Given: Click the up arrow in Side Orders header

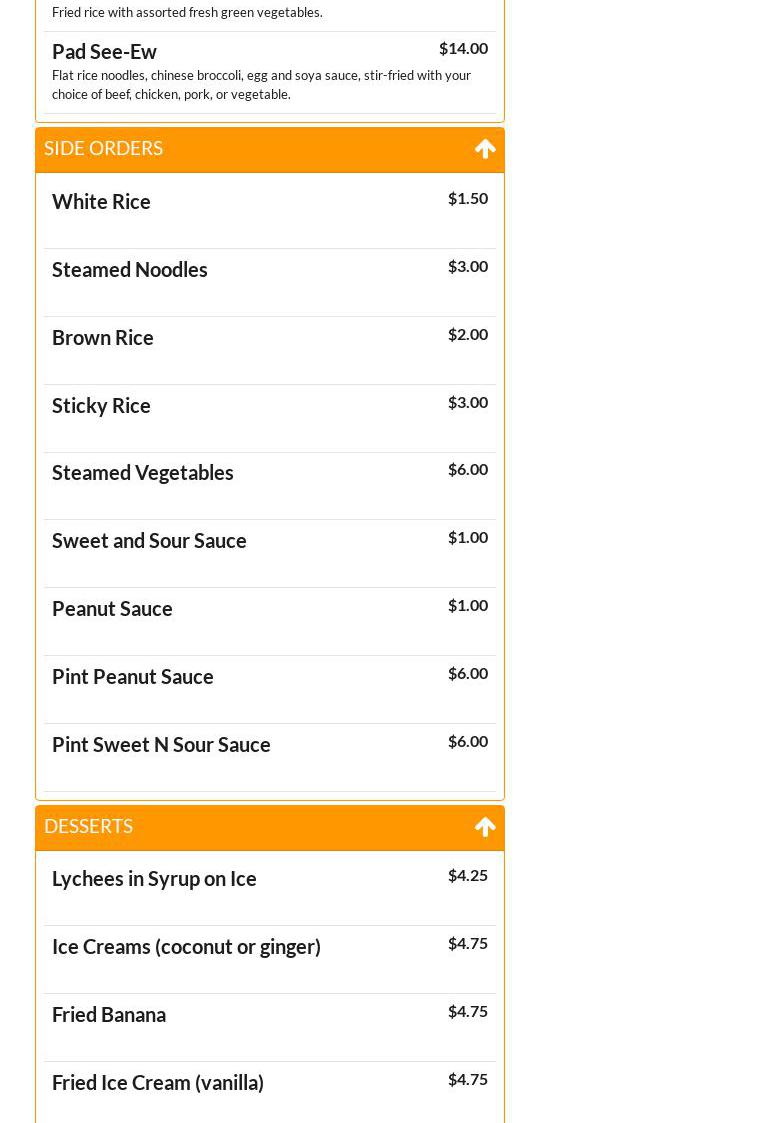Looking at the screenshot, I should 485,149.
